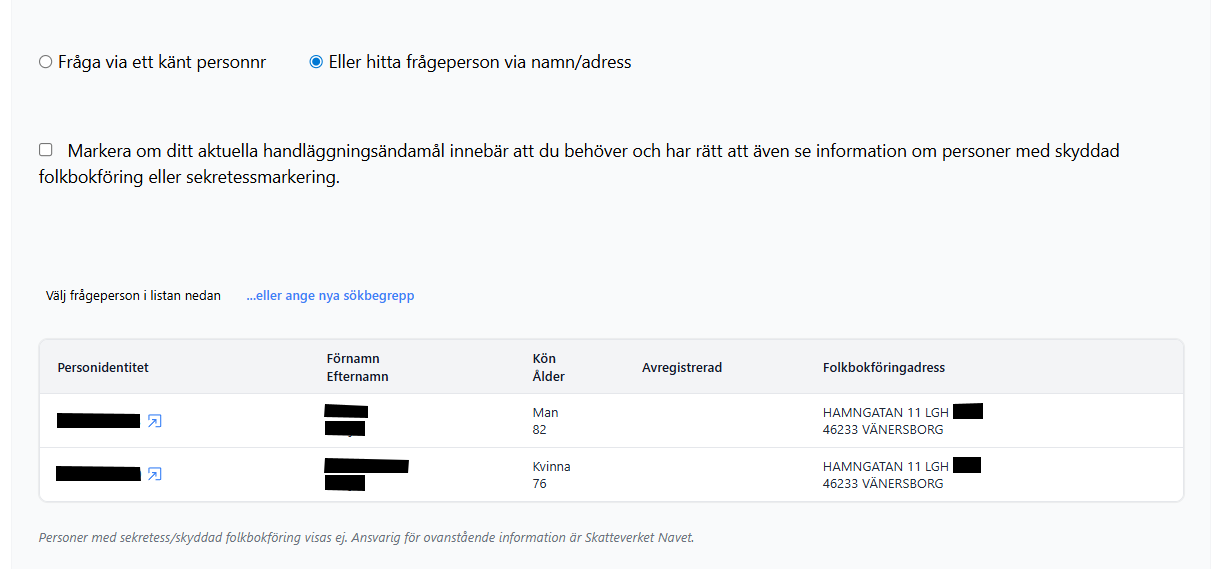The width and height of the screenshot is (1211, 569).
Task: Click the first row's name cell
Action: click(346, 421)
